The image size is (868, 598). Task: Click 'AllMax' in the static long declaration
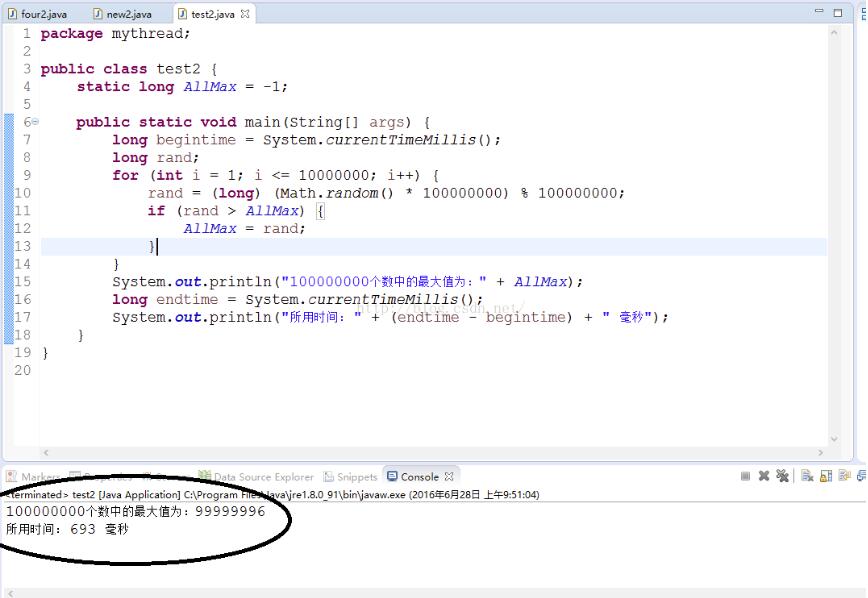(210, 87)
